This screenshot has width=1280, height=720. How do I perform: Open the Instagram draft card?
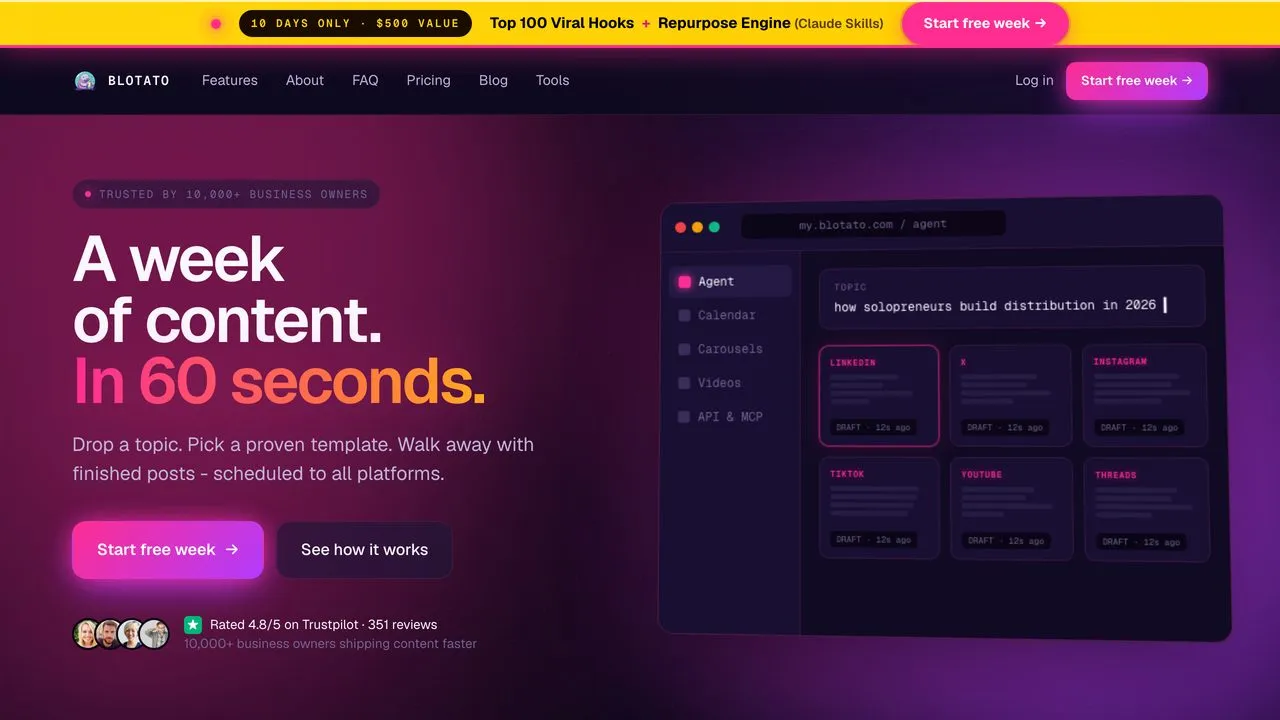point(1144,395)
